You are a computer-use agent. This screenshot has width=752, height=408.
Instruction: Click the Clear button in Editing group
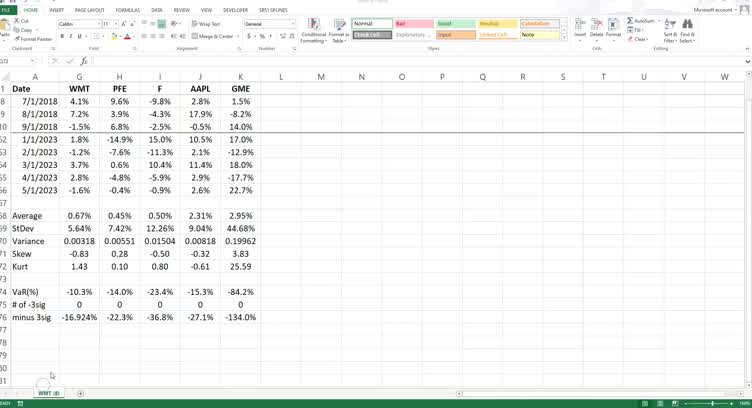click(x=638, y=39)
